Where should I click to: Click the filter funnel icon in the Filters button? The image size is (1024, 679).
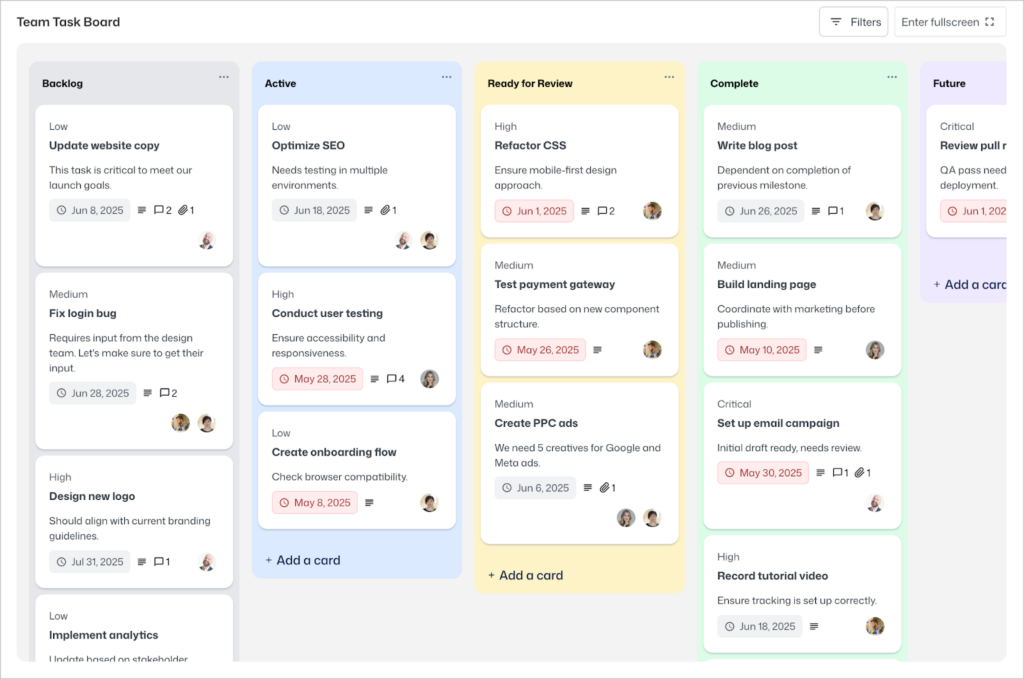(835, 21)
